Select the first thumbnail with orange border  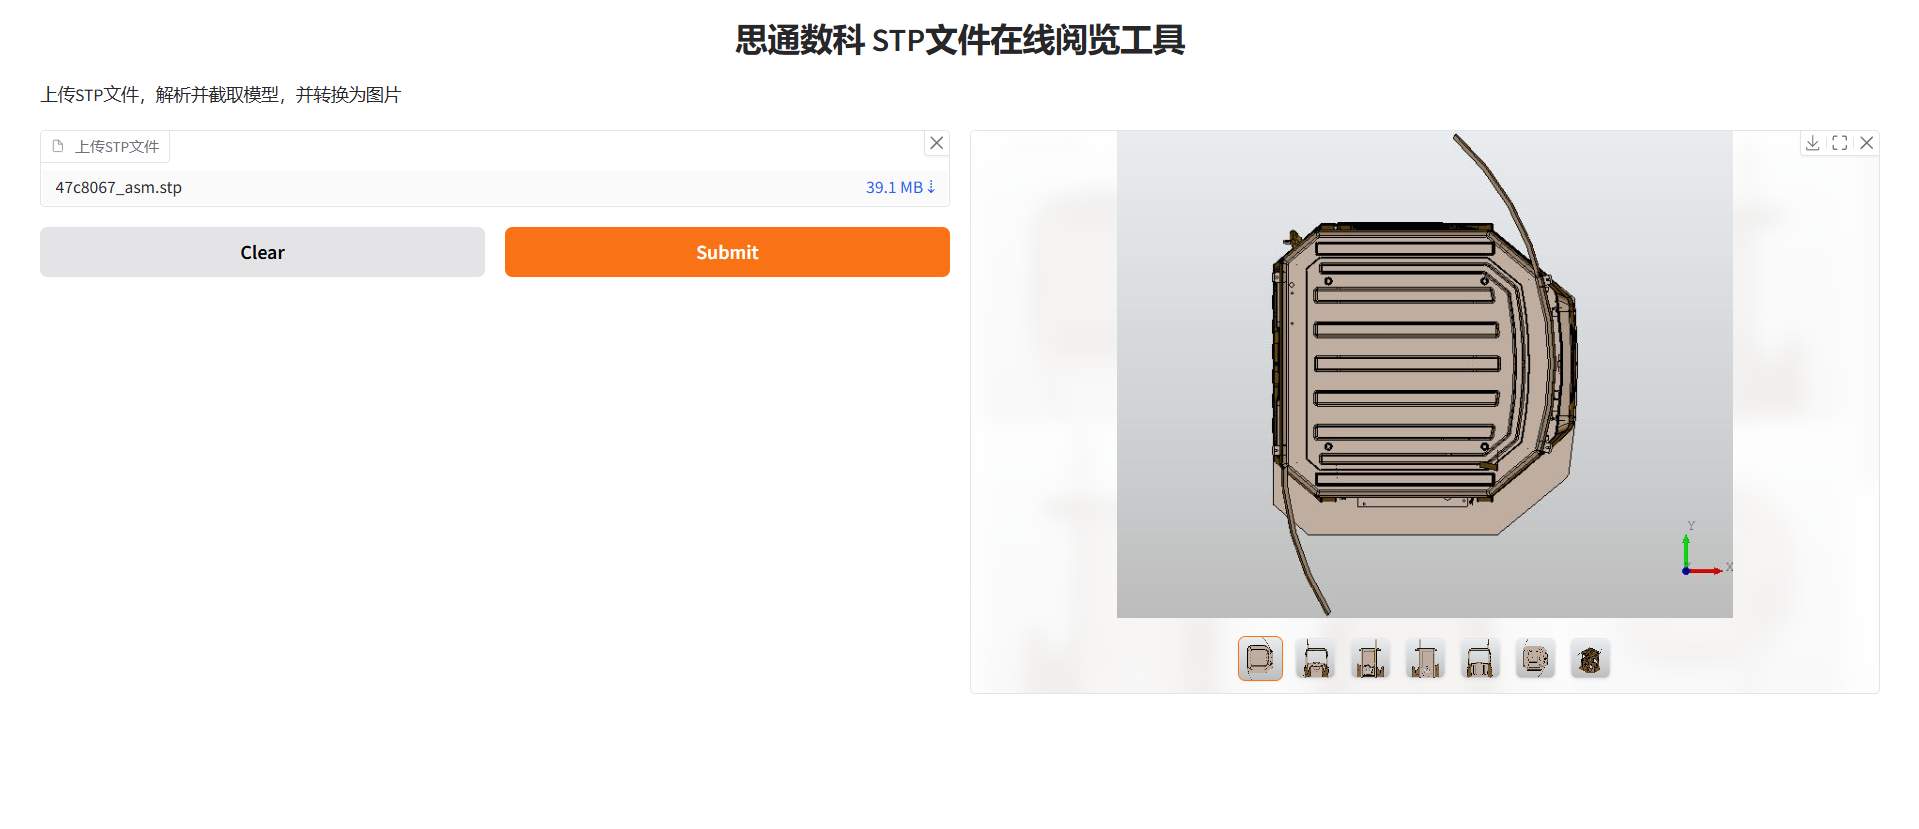coord(1260,659)
